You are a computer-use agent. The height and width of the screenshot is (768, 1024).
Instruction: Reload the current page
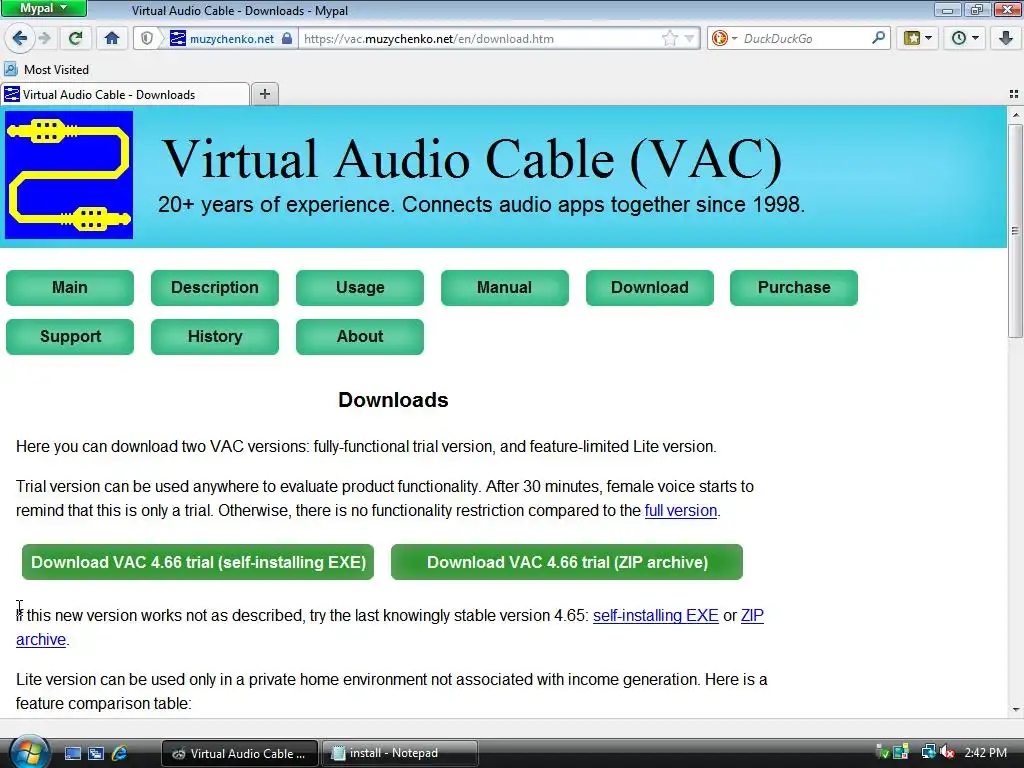pos(76,39)
